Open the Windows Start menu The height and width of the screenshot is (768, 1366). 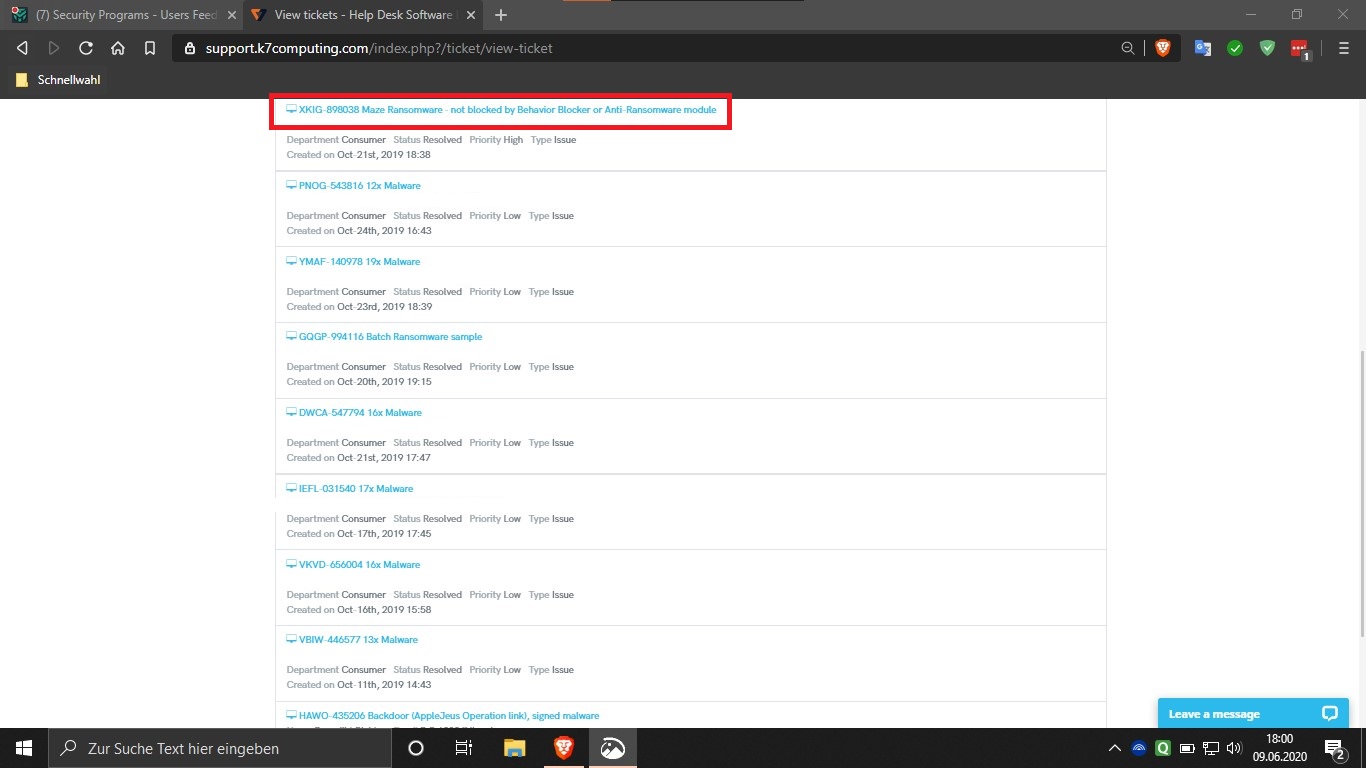coord(24,748)
